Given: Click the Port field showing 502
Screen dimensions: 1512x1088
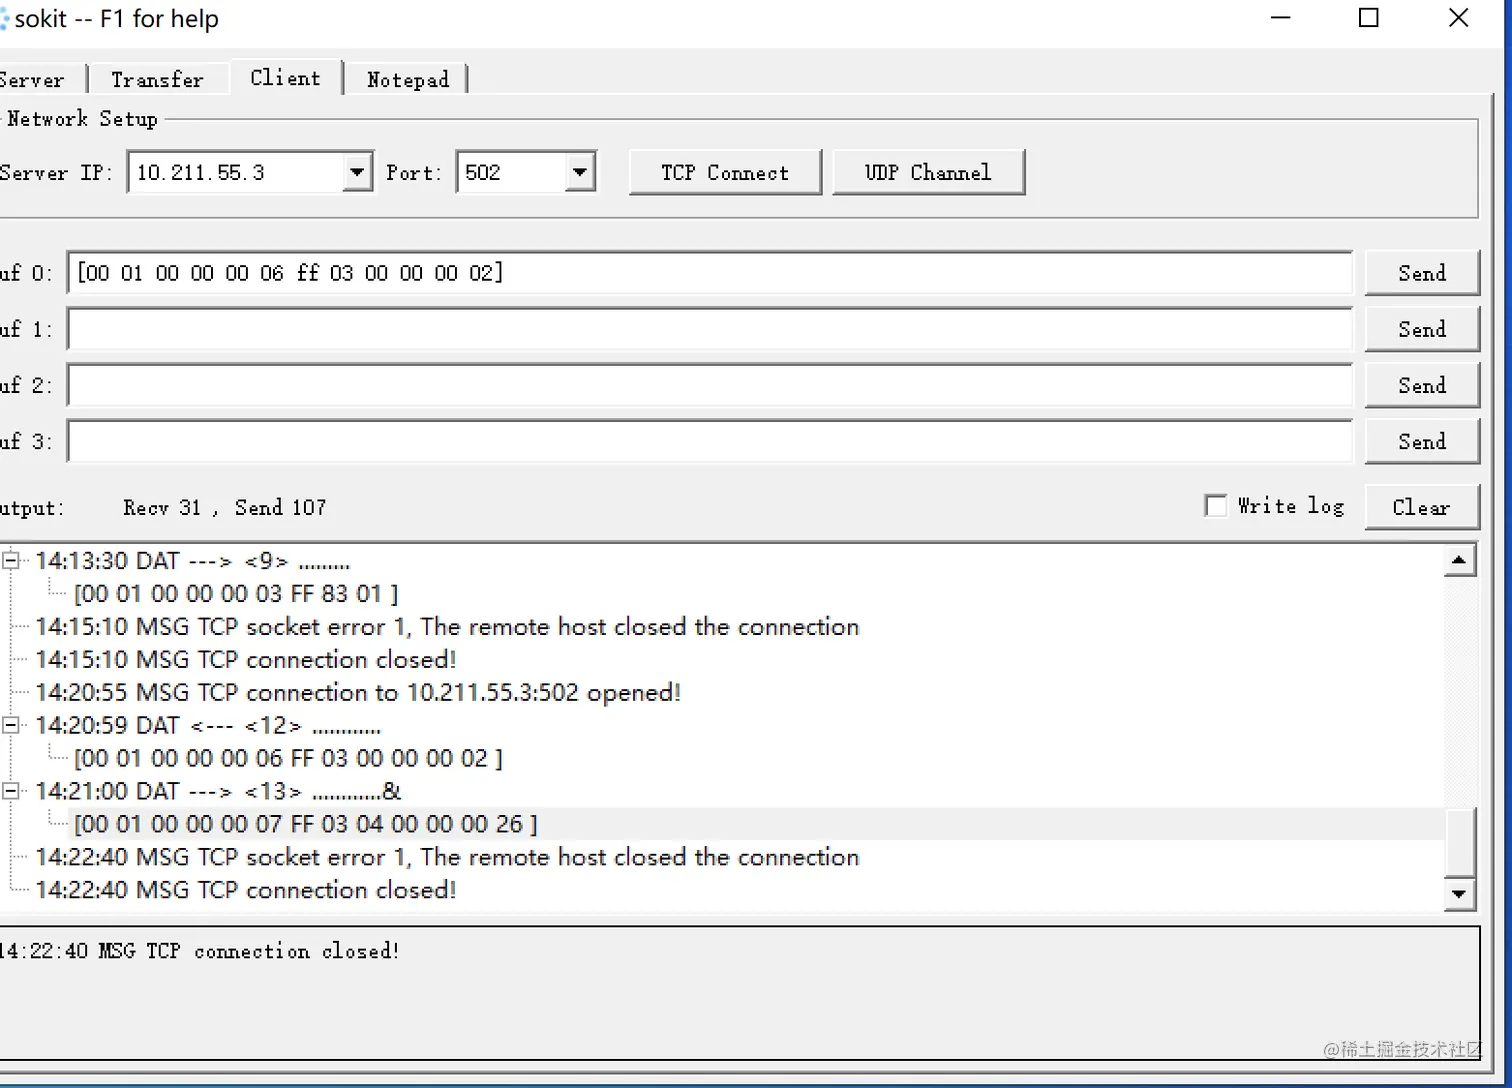Looking at the screenshot, I should point(511,172).
